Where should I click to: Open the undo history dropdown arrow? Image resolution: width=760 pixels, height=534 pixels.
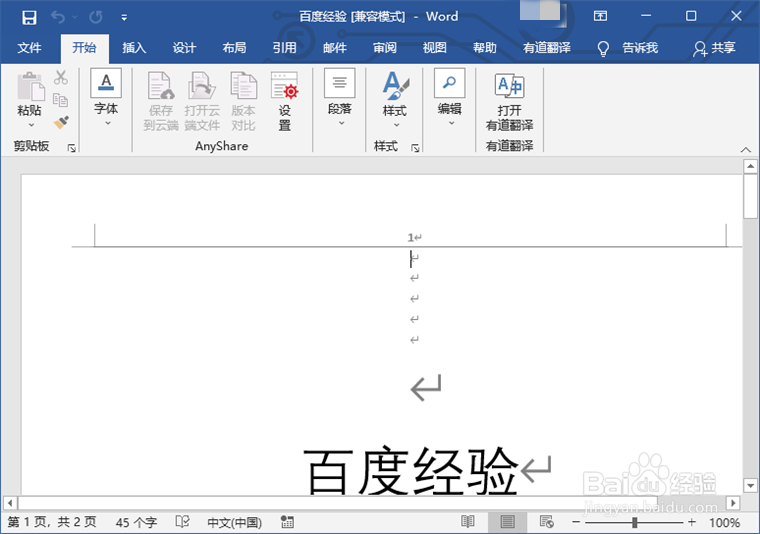click(x=75, y=17)
